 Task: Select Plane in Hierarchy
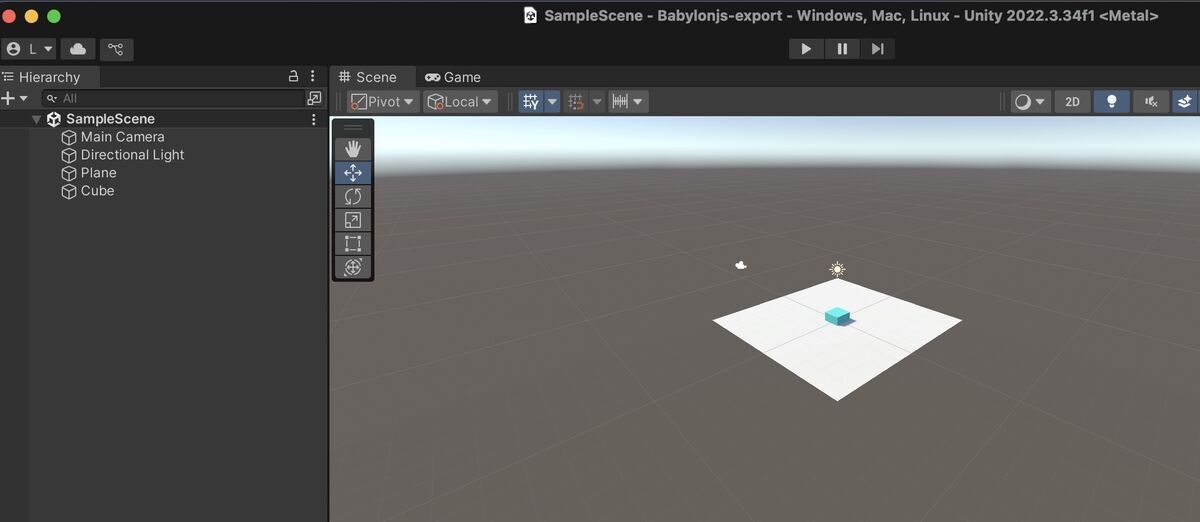click(98, 173)
